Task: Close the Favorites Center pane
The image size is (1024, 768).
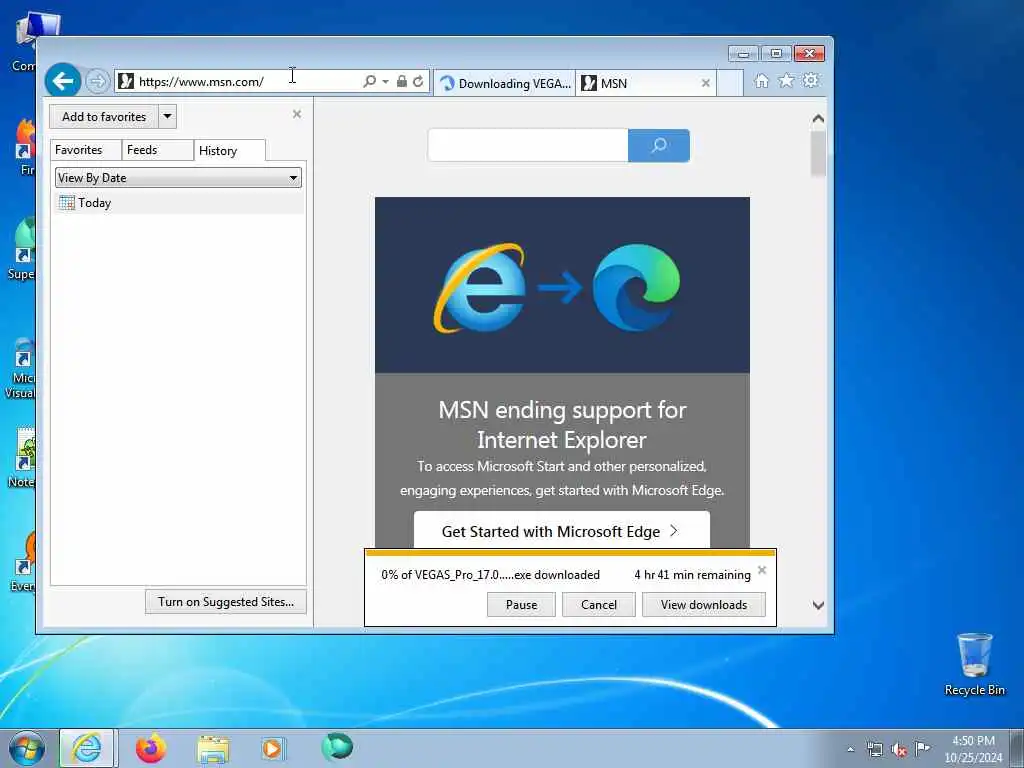Action: tap(296, 114)
